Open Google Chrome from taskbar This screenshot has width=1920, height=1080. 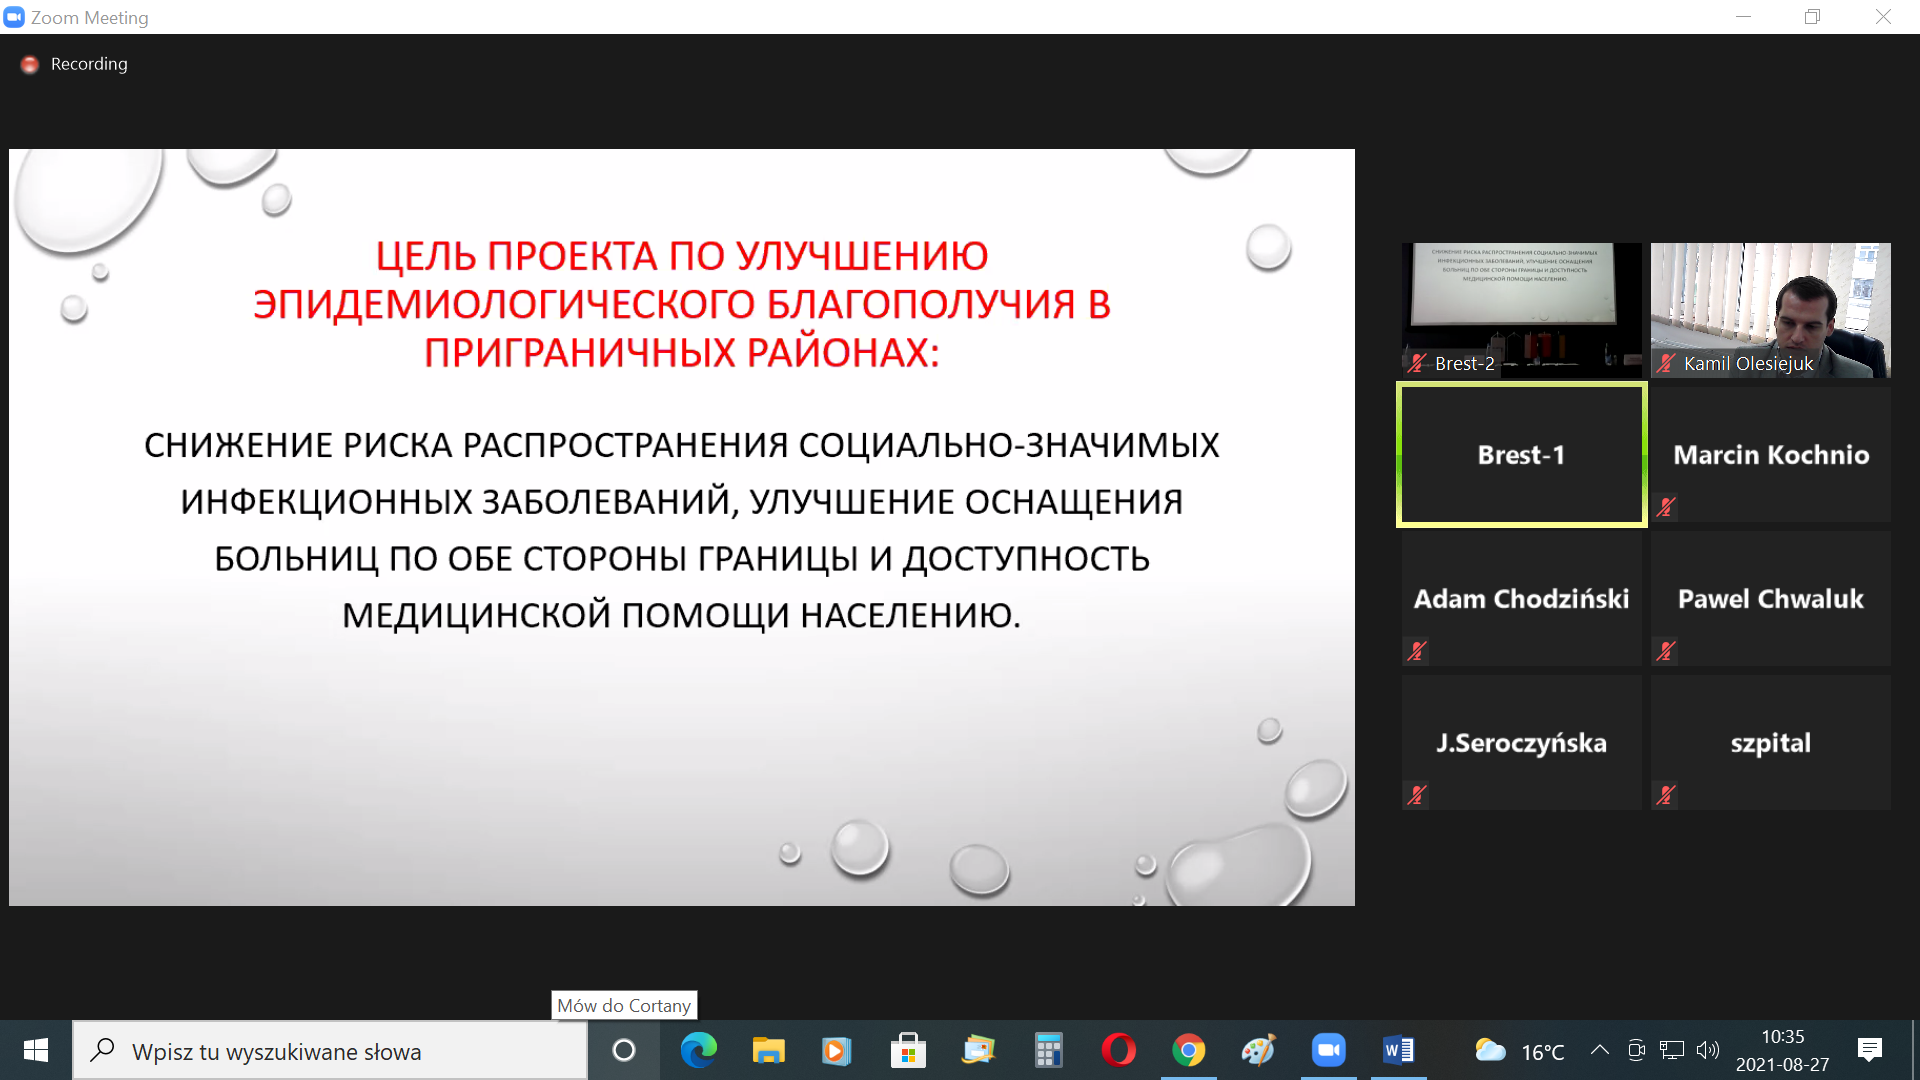[x=1188, y=1050]
